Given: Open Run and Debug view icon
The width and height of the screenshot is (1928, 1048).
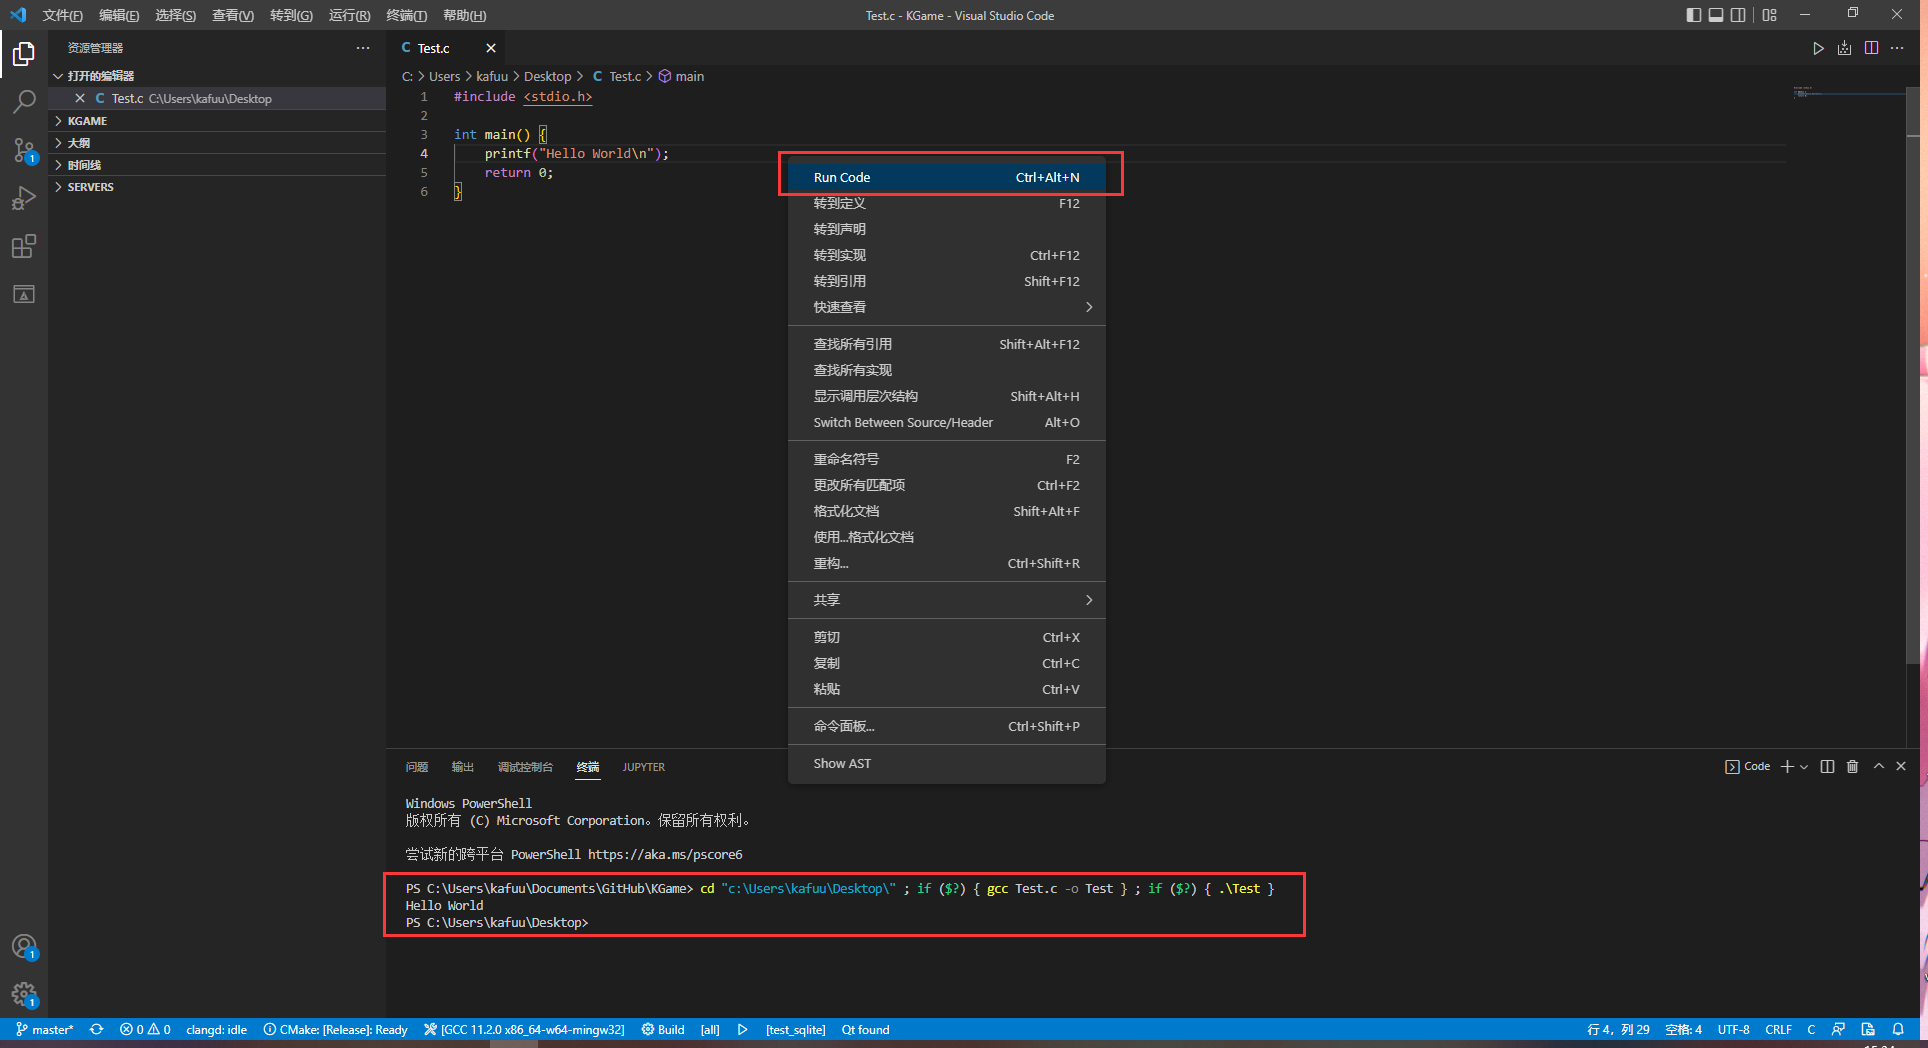Looking at the screenshot, I should pos(24,199).
